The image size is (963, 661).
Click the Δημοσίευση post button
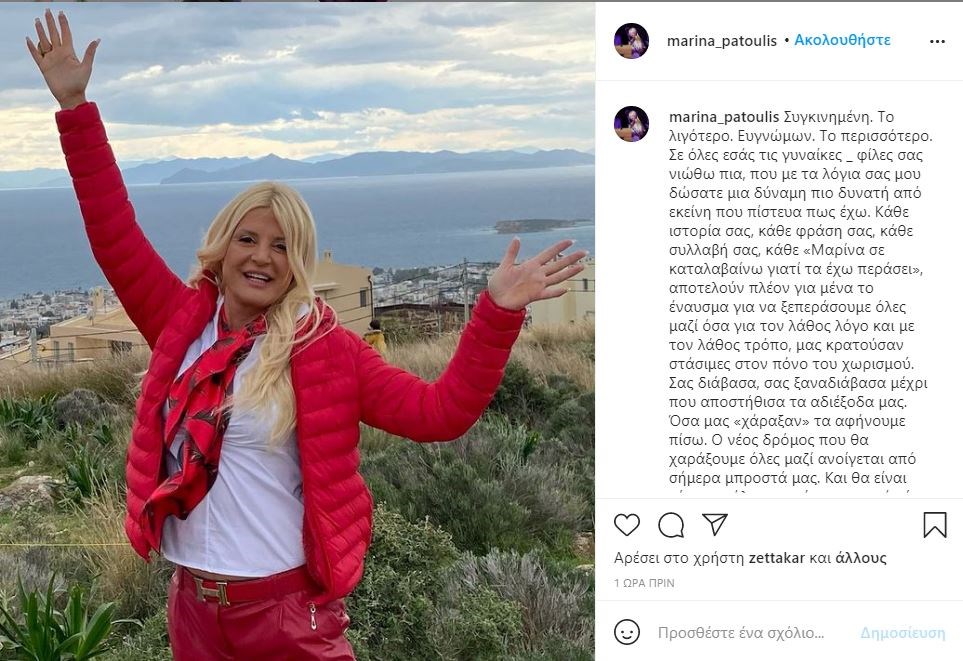pyautogui.click(x=903, y=633)
